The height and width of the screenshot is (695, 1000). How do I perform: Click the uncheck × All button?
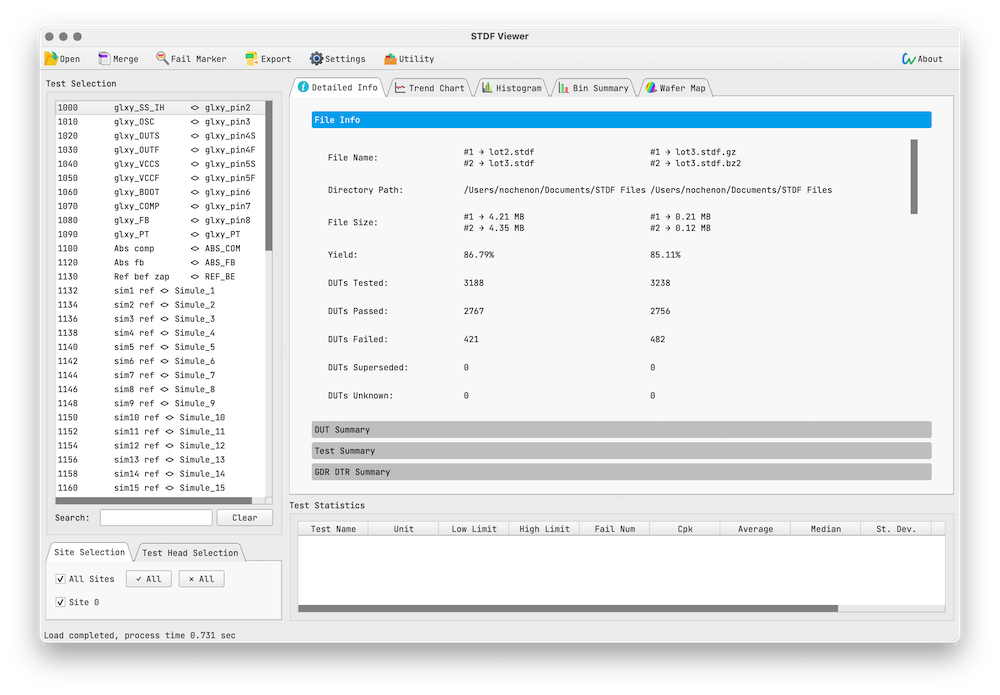[x=202, y=579]
